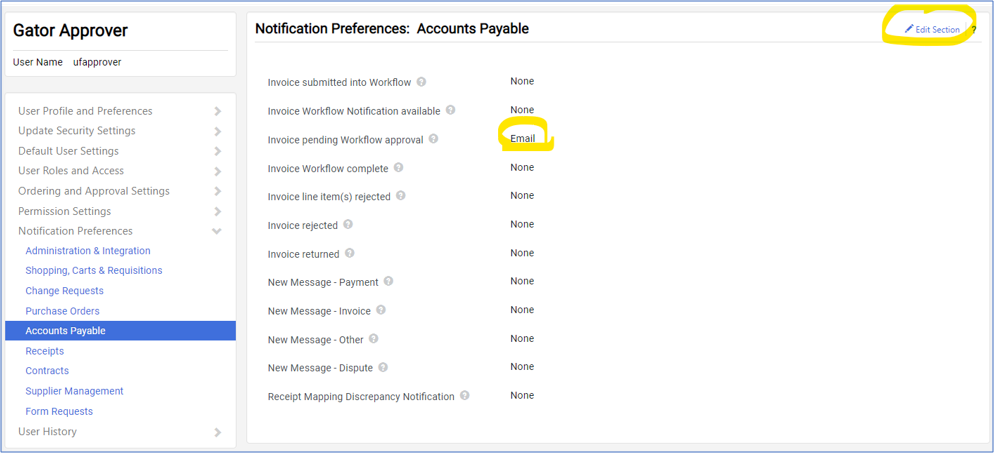Click help icon beside Invoice pending Workflow approval
The width and height of the screenshot is (994, 453).
pyautogui.click(x=433, y=139)
